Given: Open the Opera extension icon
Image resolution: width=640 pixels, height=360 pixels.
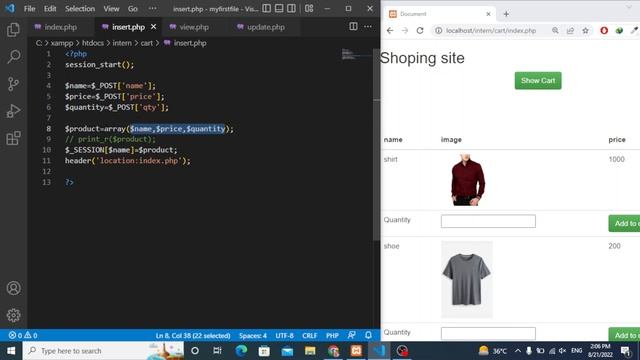Looking at the screenshot, I should [x=604, y=31].
